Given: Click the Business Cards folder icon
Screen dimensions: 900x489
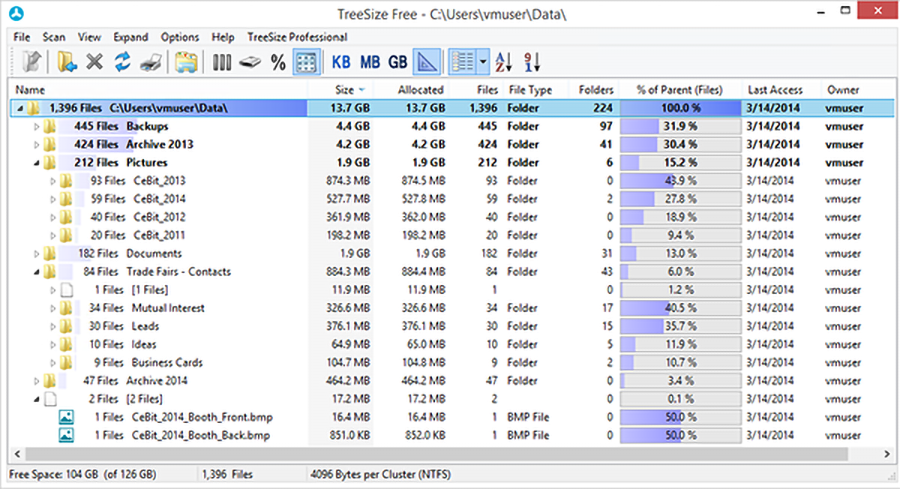Looking at the screenshot, I should (66, 363).
